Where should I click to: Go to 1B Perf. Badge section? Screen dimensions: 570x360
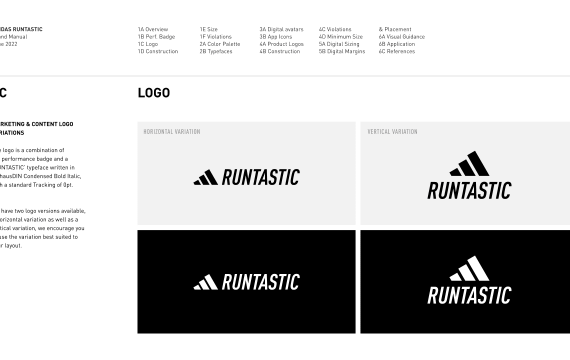pyautogui.click(x=156, y=37)
